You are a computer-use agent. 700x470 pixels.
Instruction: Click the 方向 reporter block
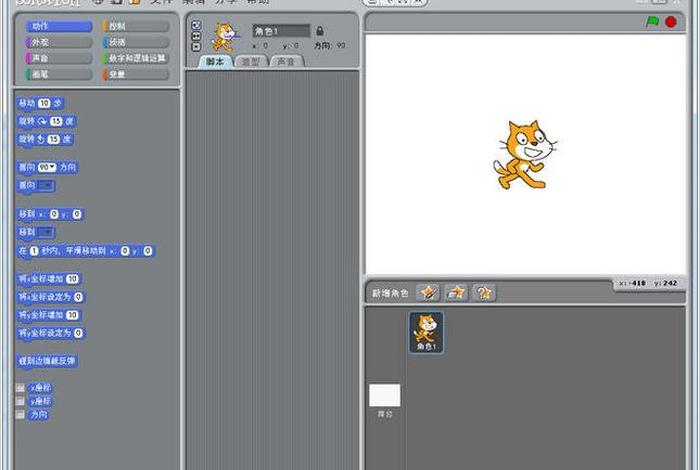pyautogui.click(x=38, y=415)
